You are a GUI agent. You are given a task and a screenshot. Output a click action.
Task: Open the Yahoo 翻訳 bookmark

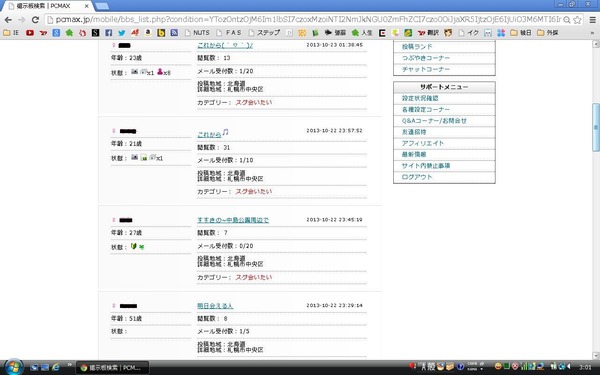click(428, 33)
